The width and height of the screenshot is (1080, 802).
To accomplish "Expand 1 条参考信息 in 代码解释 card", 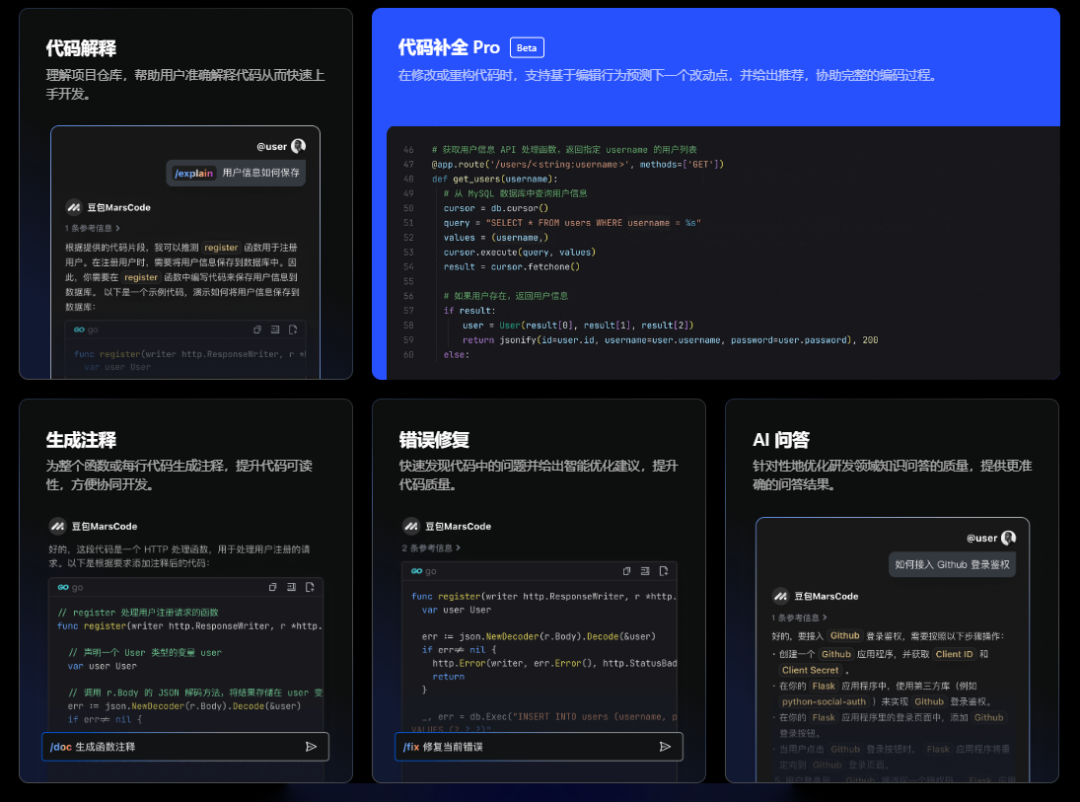I will pos(92,228).
